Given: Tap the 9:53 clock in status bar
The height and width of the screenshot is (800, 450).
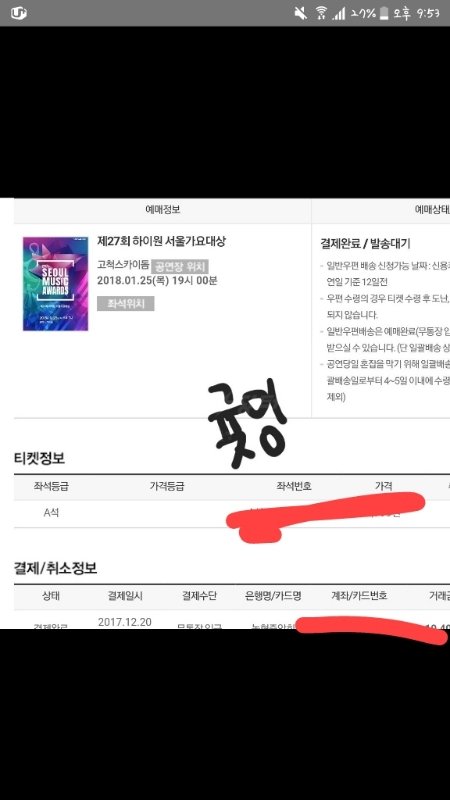Looking at the screenshot, I should 428,13.
